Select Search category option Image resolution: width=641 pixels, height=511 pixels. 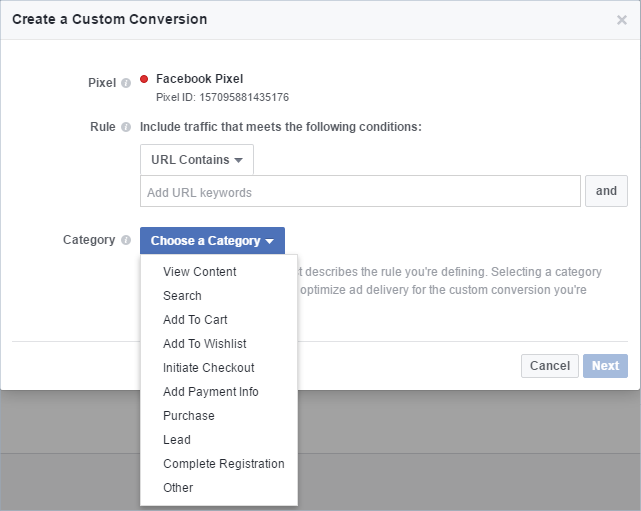[219, 296]
